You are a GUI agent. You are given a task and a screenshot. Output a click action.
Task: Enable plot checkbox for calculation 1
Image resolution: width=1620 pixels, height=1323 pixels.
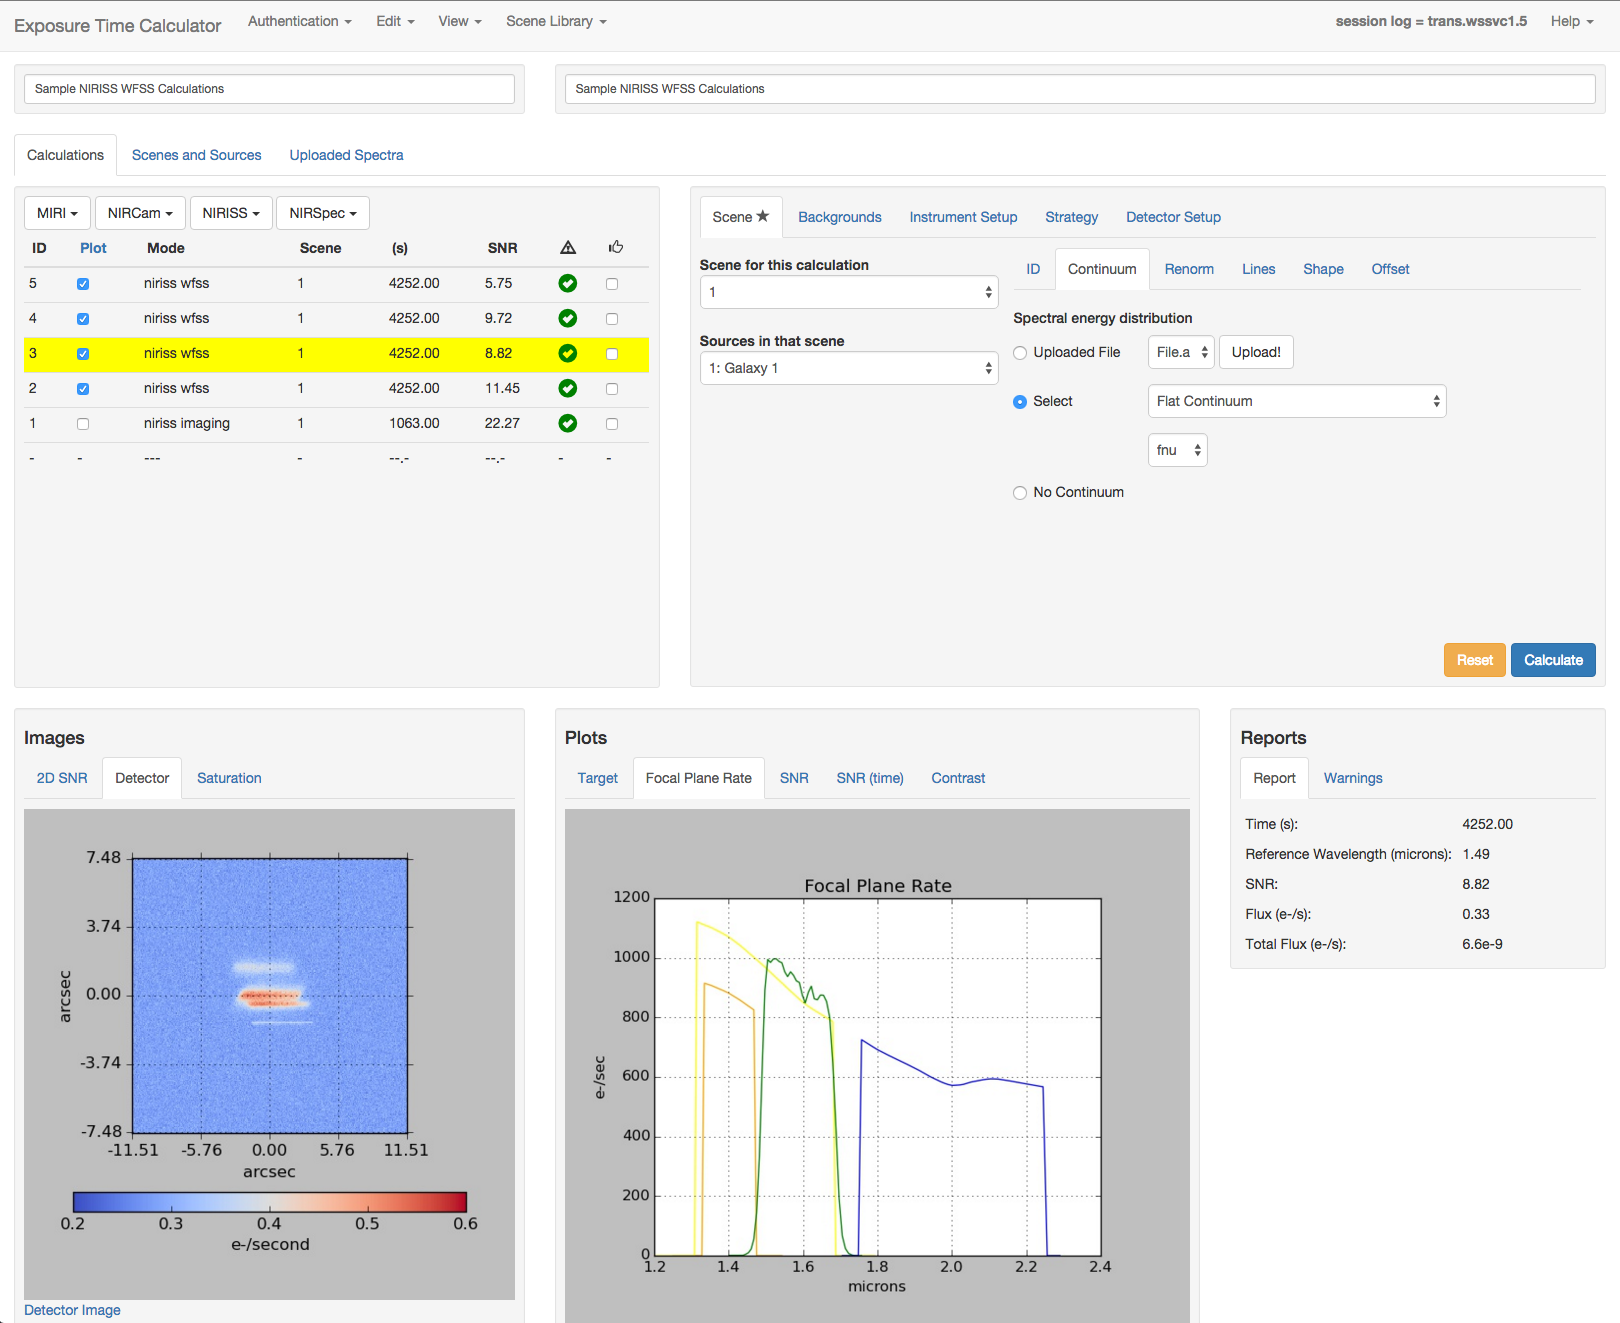83,424
